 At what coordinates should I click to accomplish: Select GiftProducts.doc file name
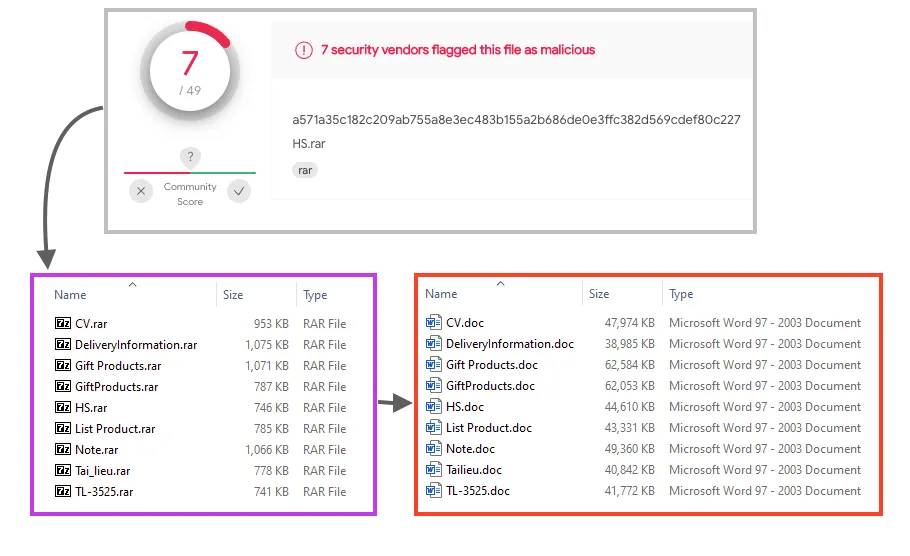click(x=490, y=385)
